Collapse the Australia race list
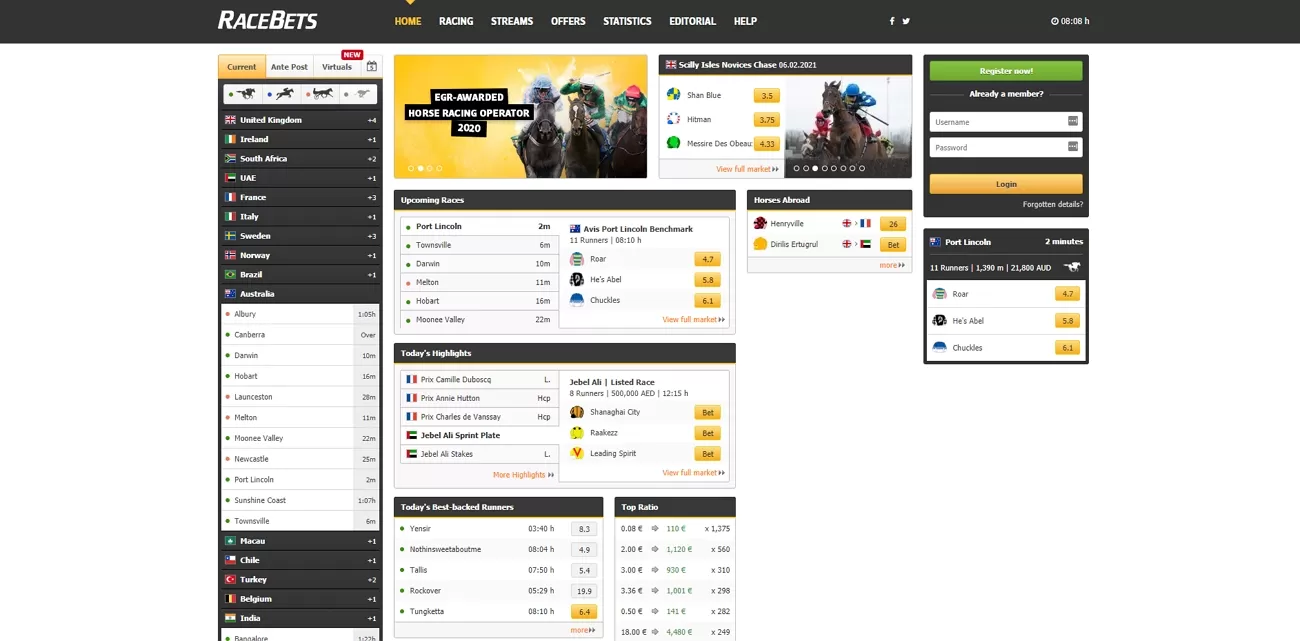Image resolution: width=1300 pixels, height=641 pixels. click(300, 294)
